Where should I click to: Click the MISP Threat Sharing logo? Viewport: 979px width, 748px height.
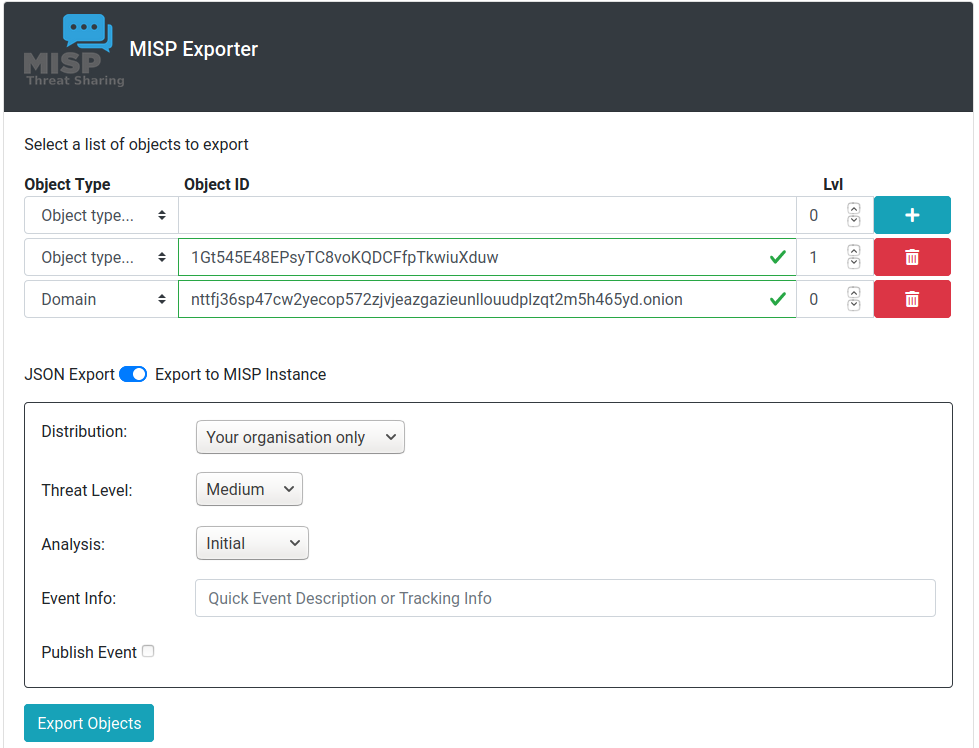point(74,50)
